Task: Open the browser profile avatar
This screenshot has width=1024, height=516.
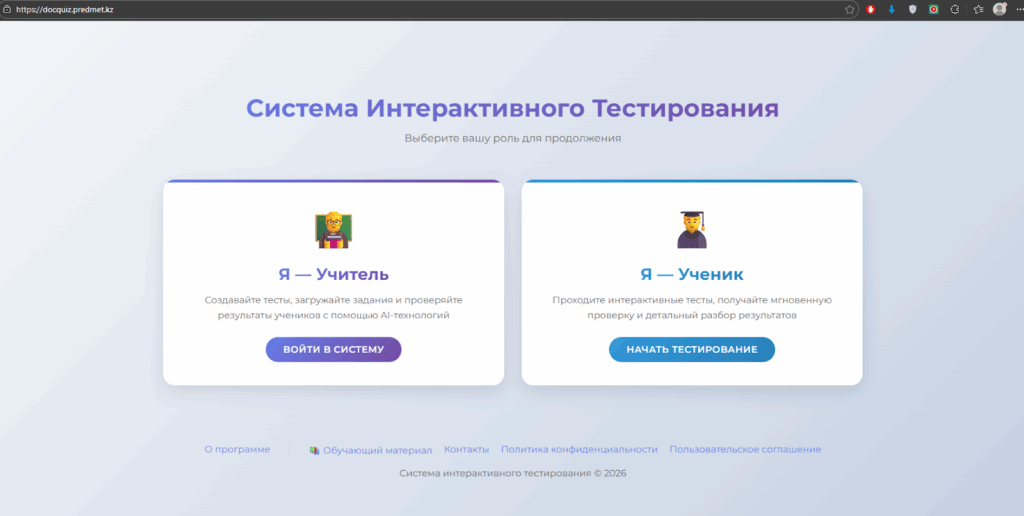Action: pyautogui.click(x=999, y=9)
